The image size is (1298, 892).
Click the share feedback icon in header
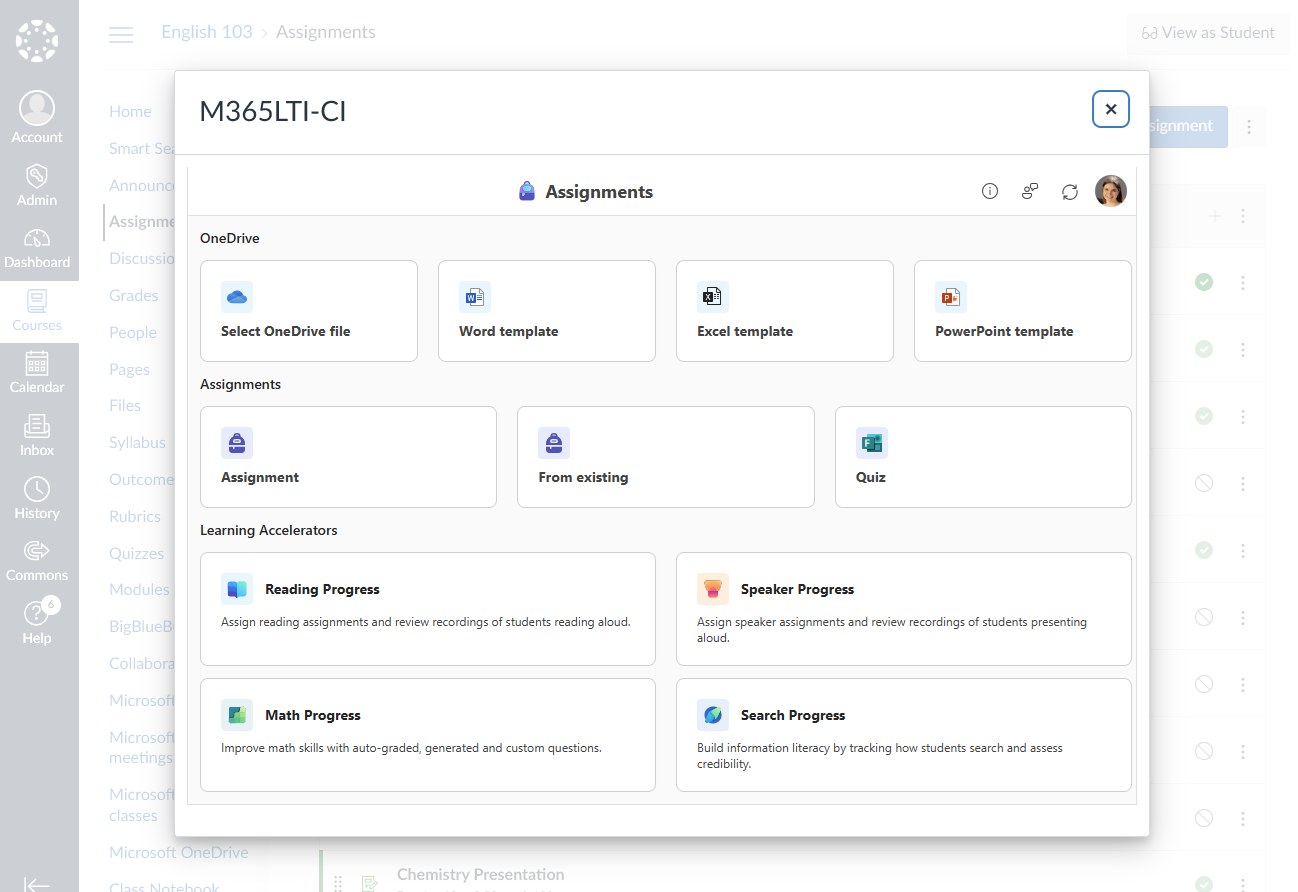(1030, 191)
